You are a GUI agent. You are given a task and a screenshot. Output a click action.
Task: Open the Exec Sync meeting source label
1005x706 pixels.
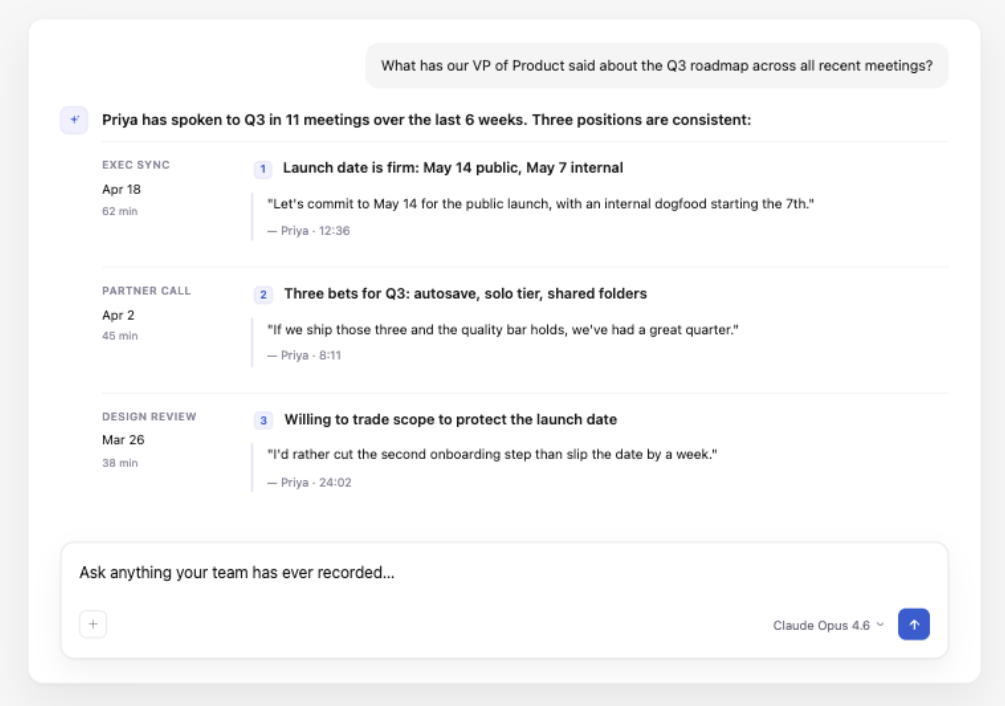point(136,165)
